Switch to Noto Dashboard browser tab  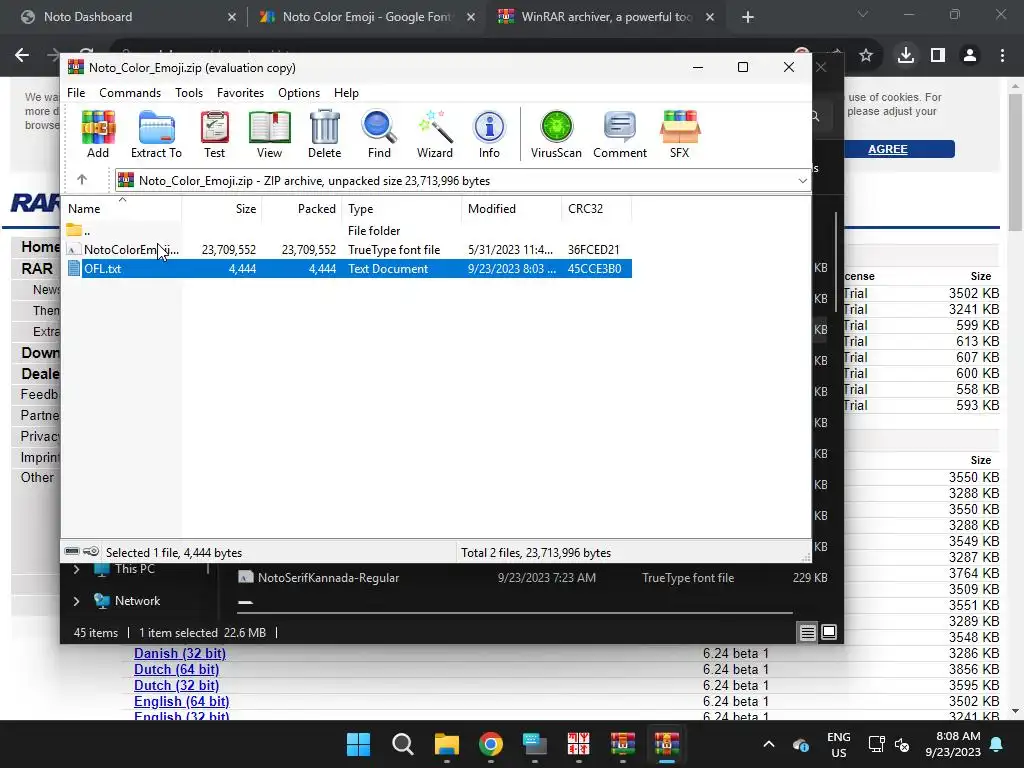click(x=129, y=17)
